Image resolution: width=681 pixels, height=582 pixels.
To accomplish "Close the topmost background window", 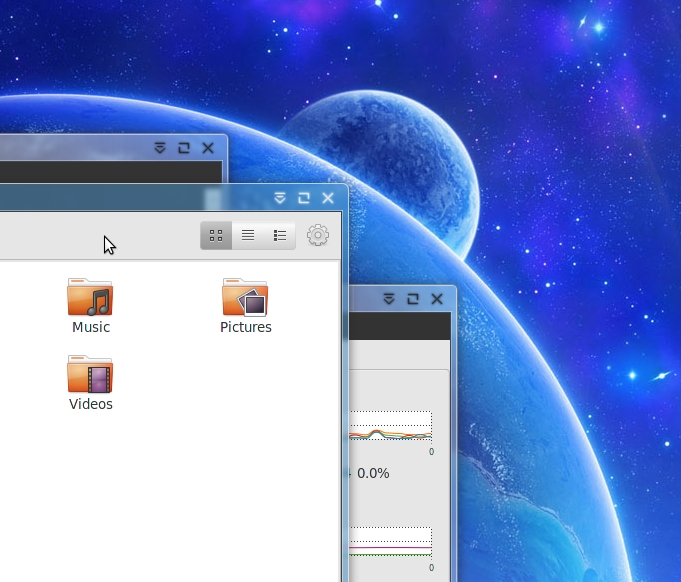I will (208, 148).
